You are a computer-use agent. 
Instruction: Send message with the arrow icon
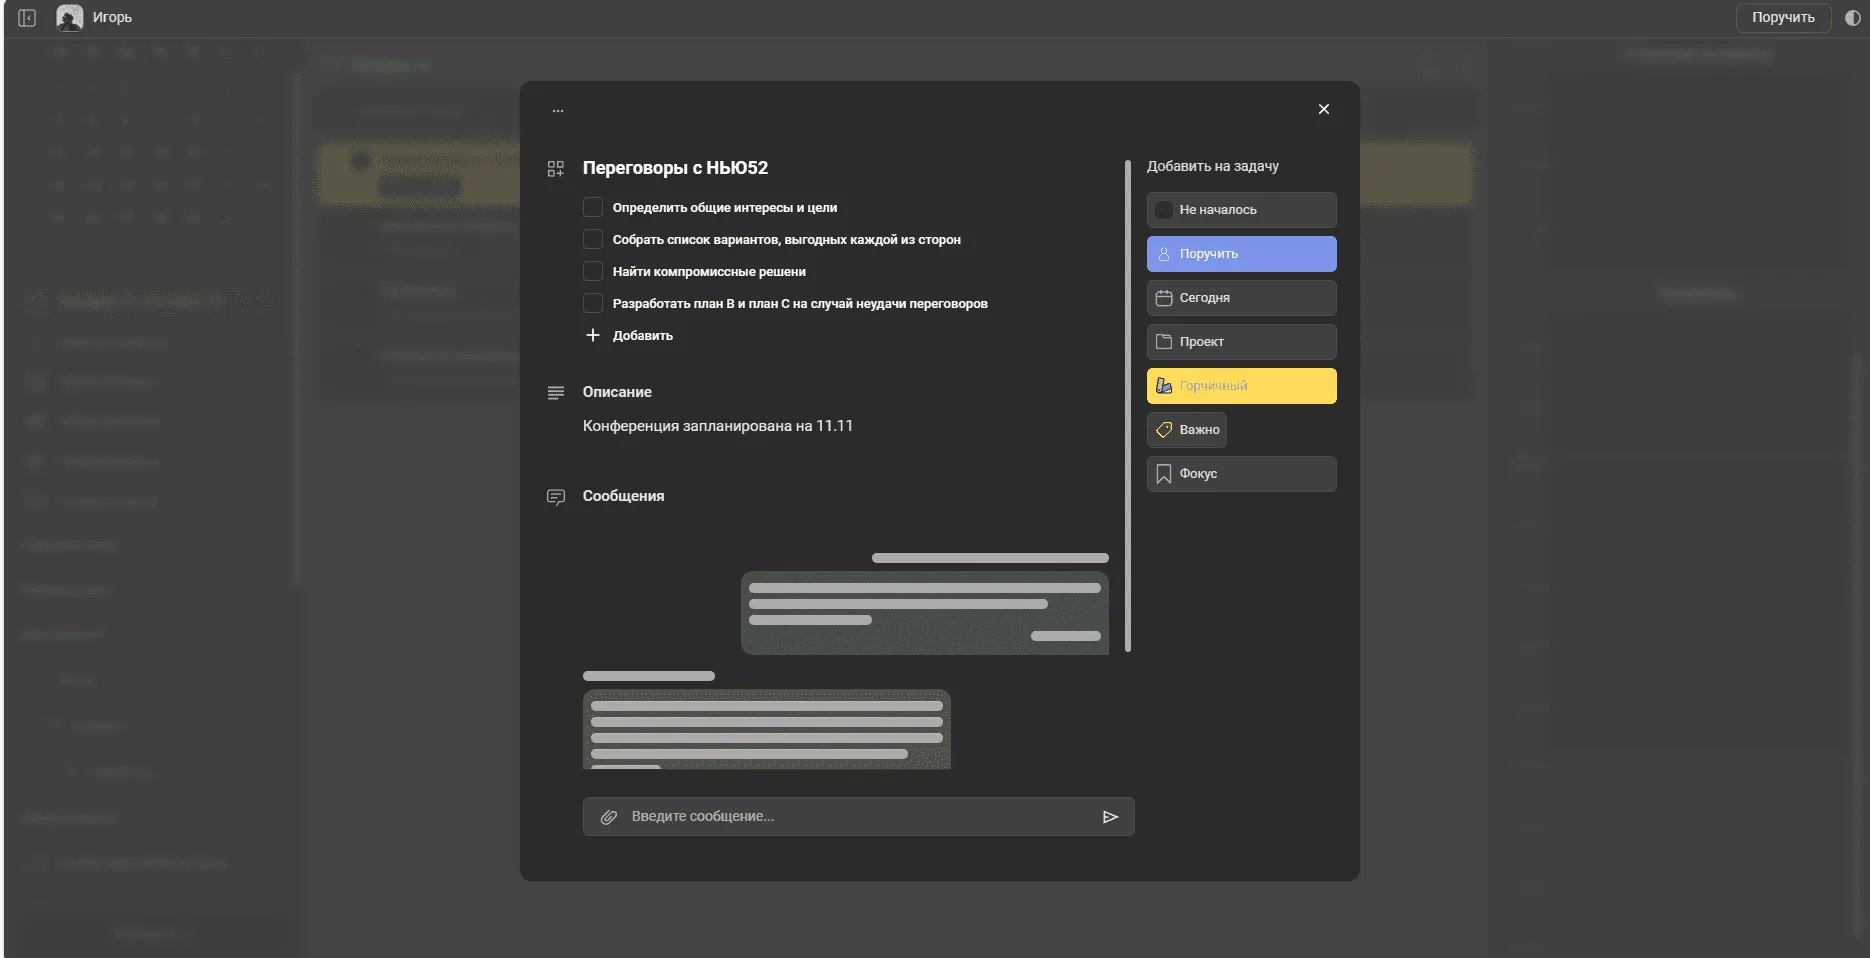[x=1110, y=817]
